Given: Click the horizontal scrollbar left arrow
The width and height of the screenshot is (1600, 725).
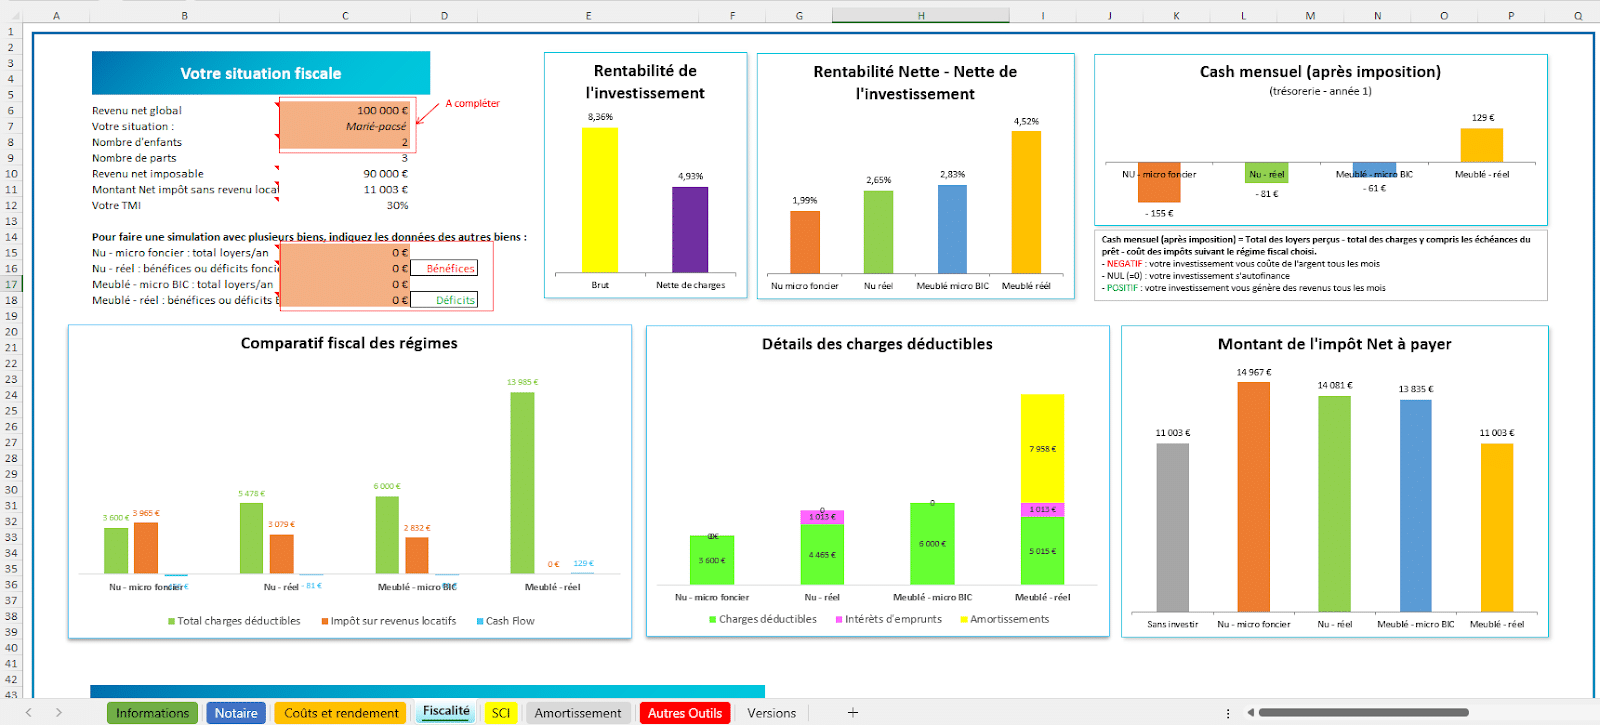Looking at the screenshot, I should click(x=1250, y=713).
